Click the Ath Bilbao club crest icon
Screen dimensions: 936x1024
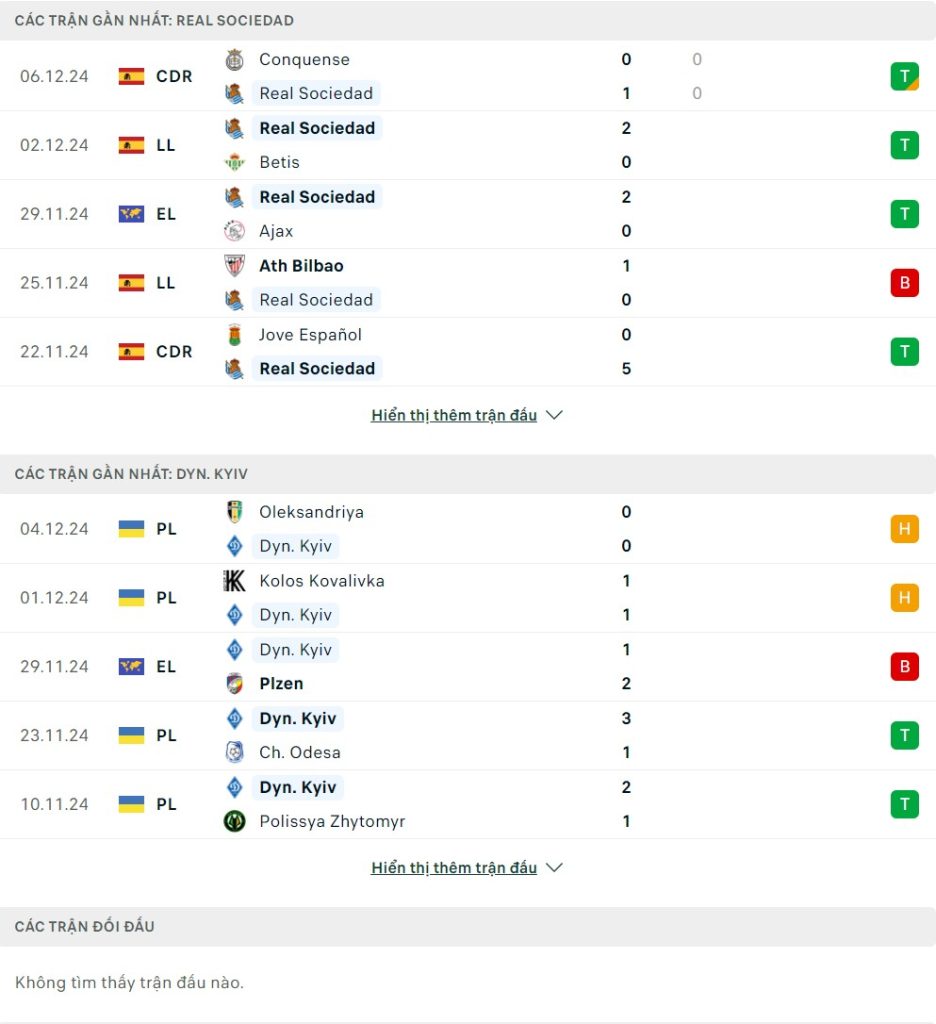235,266
